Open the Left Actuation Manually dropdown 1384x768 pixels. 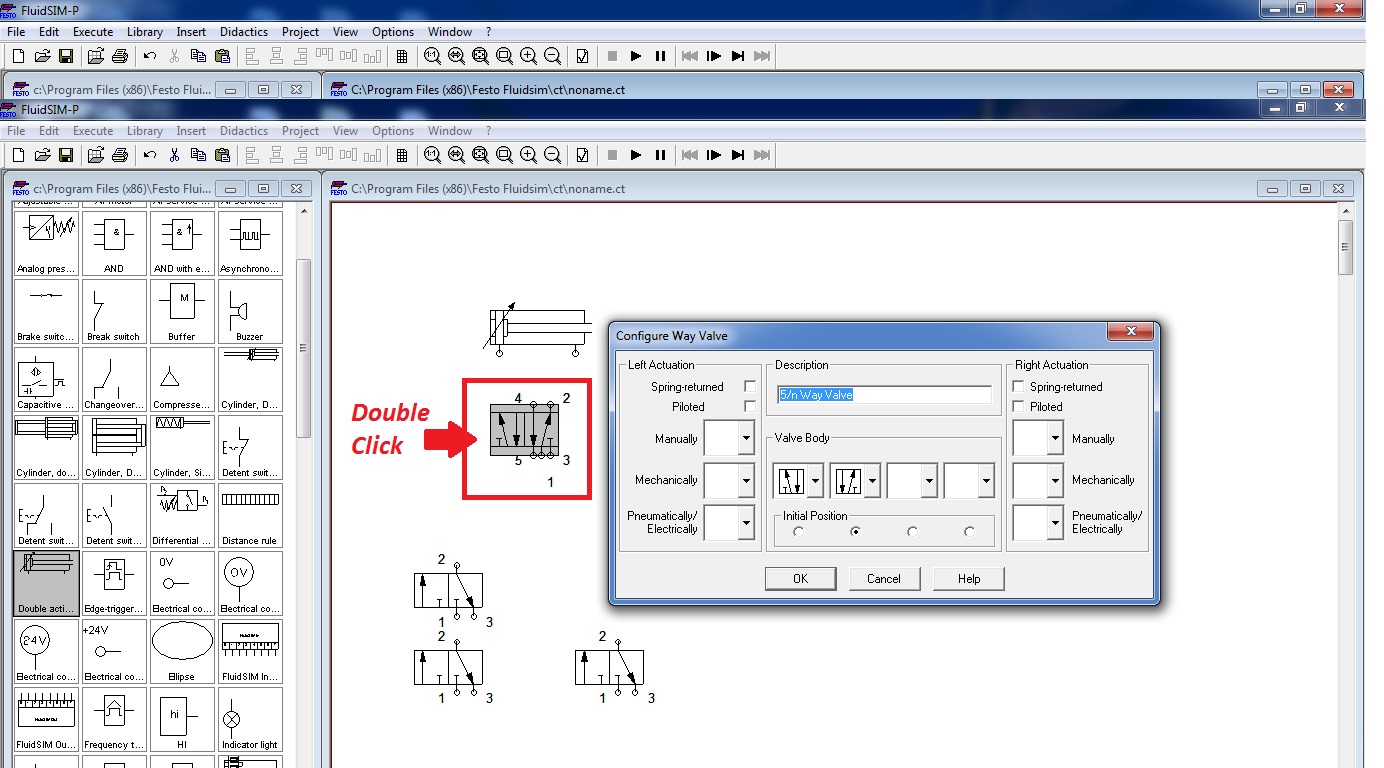[x=745, y=438]
